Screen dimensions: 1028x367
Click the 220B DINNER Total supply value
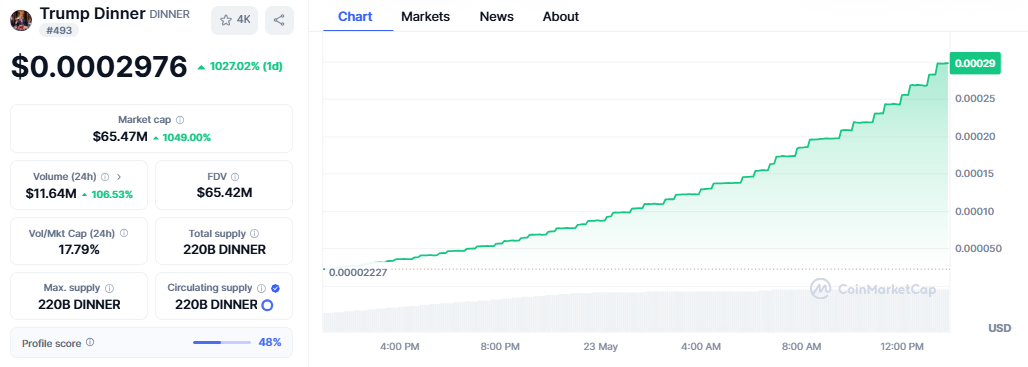click(x=224, y=250)
